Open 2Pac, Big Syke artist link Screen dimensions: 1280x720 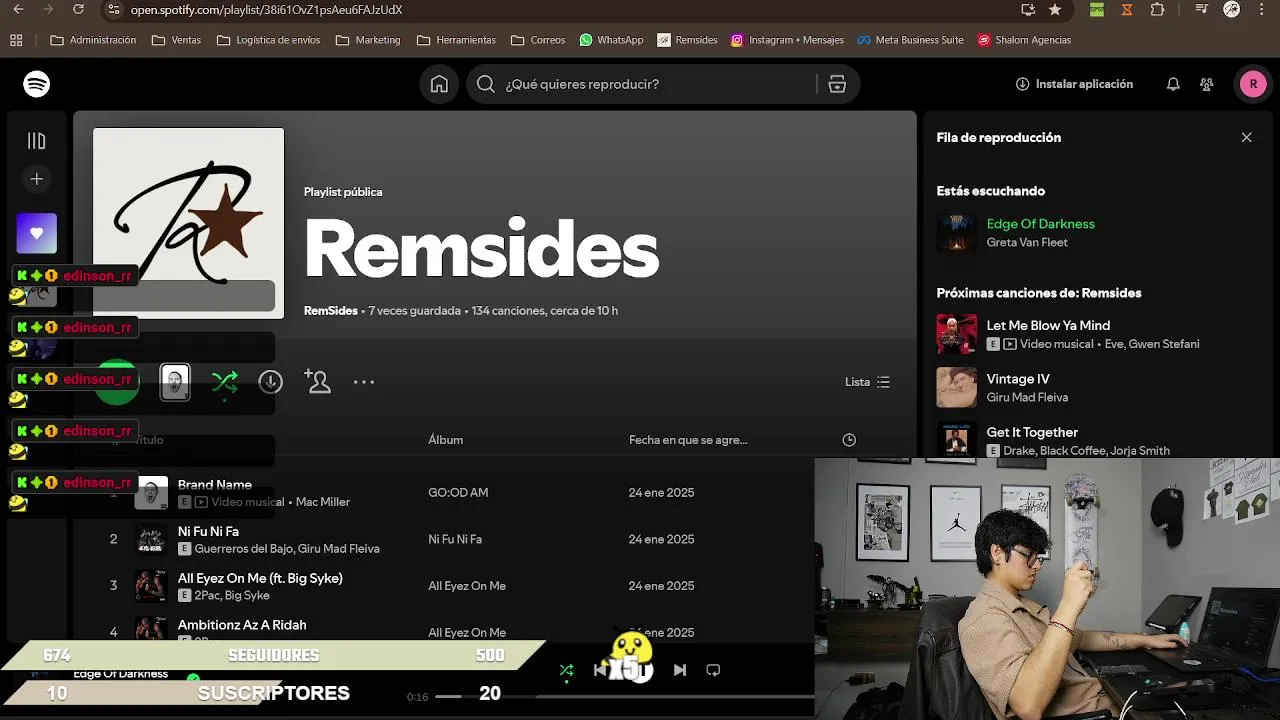click(232, 596)
